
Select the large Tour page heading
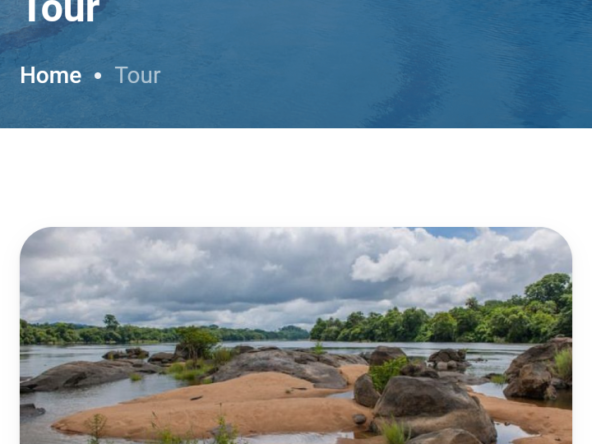(63, 11)
